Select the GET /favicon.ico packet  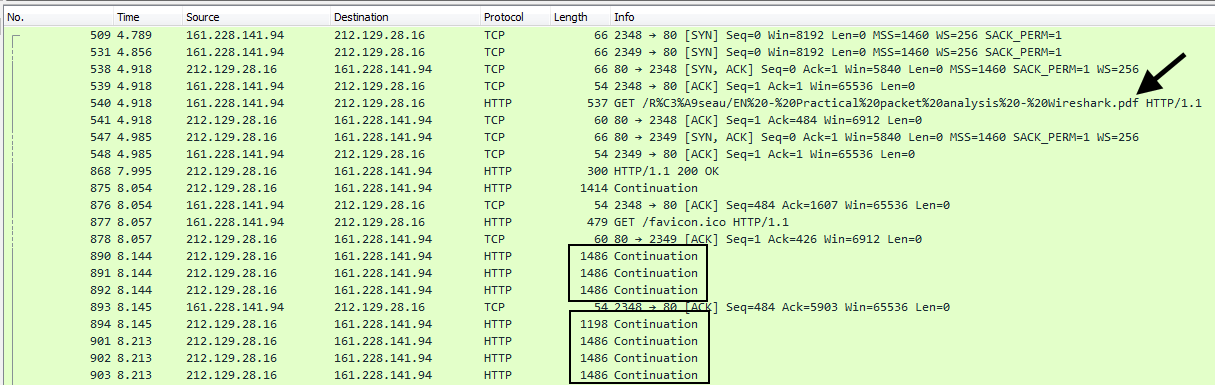click(607, 222)
